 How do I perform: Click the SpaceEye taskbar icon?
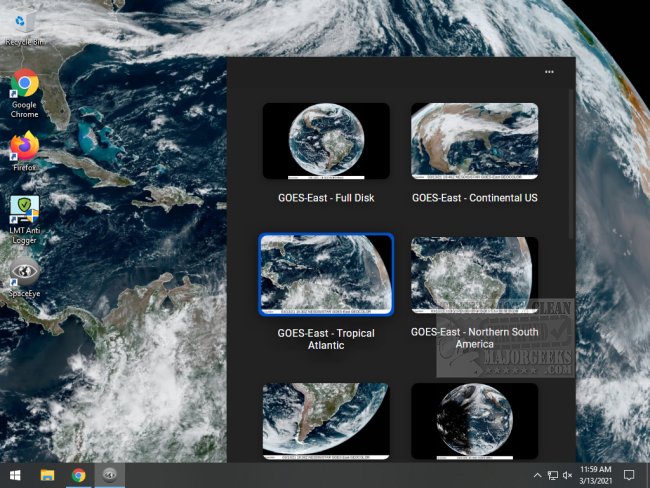click(x=110, y=475)
